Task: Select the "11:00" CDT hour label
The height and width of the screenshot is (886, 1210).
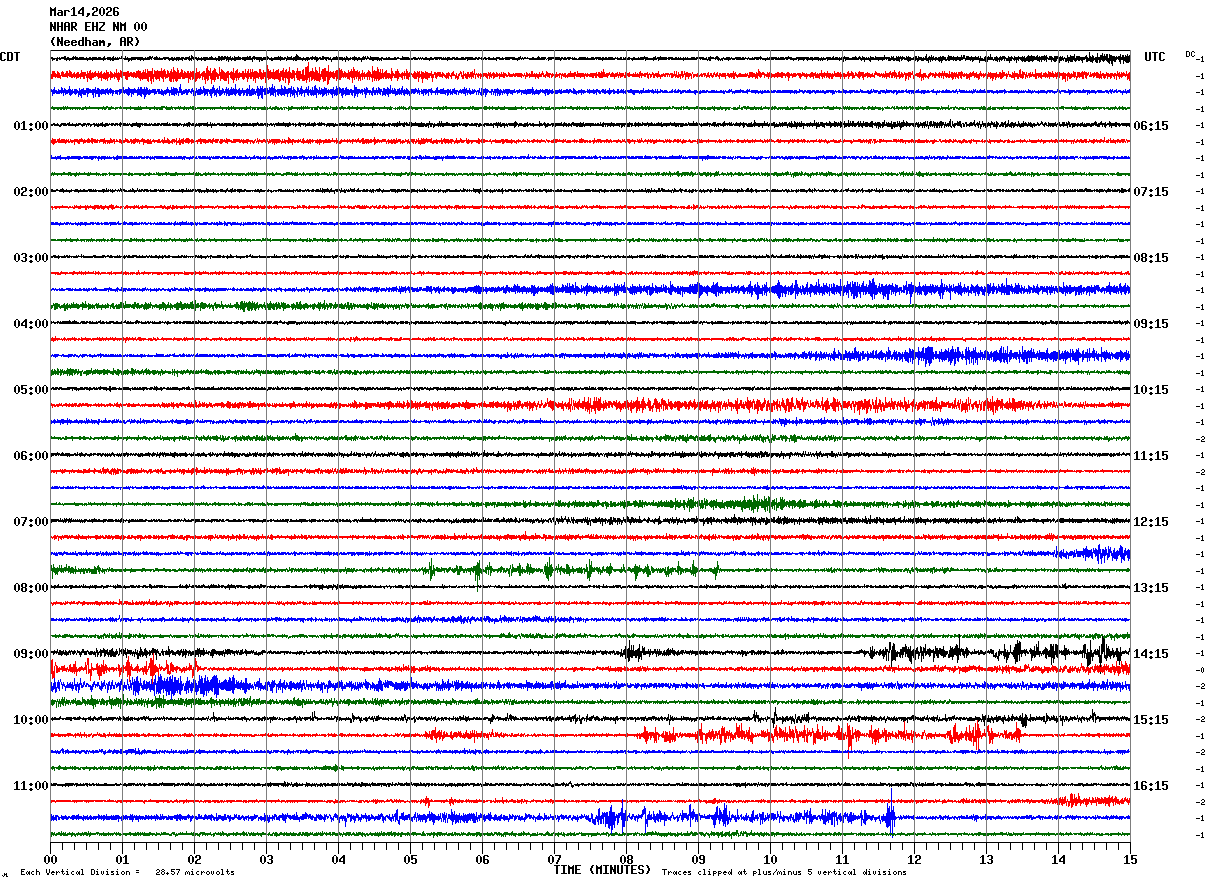Action: pyautogui.click(x=31, y=786)
